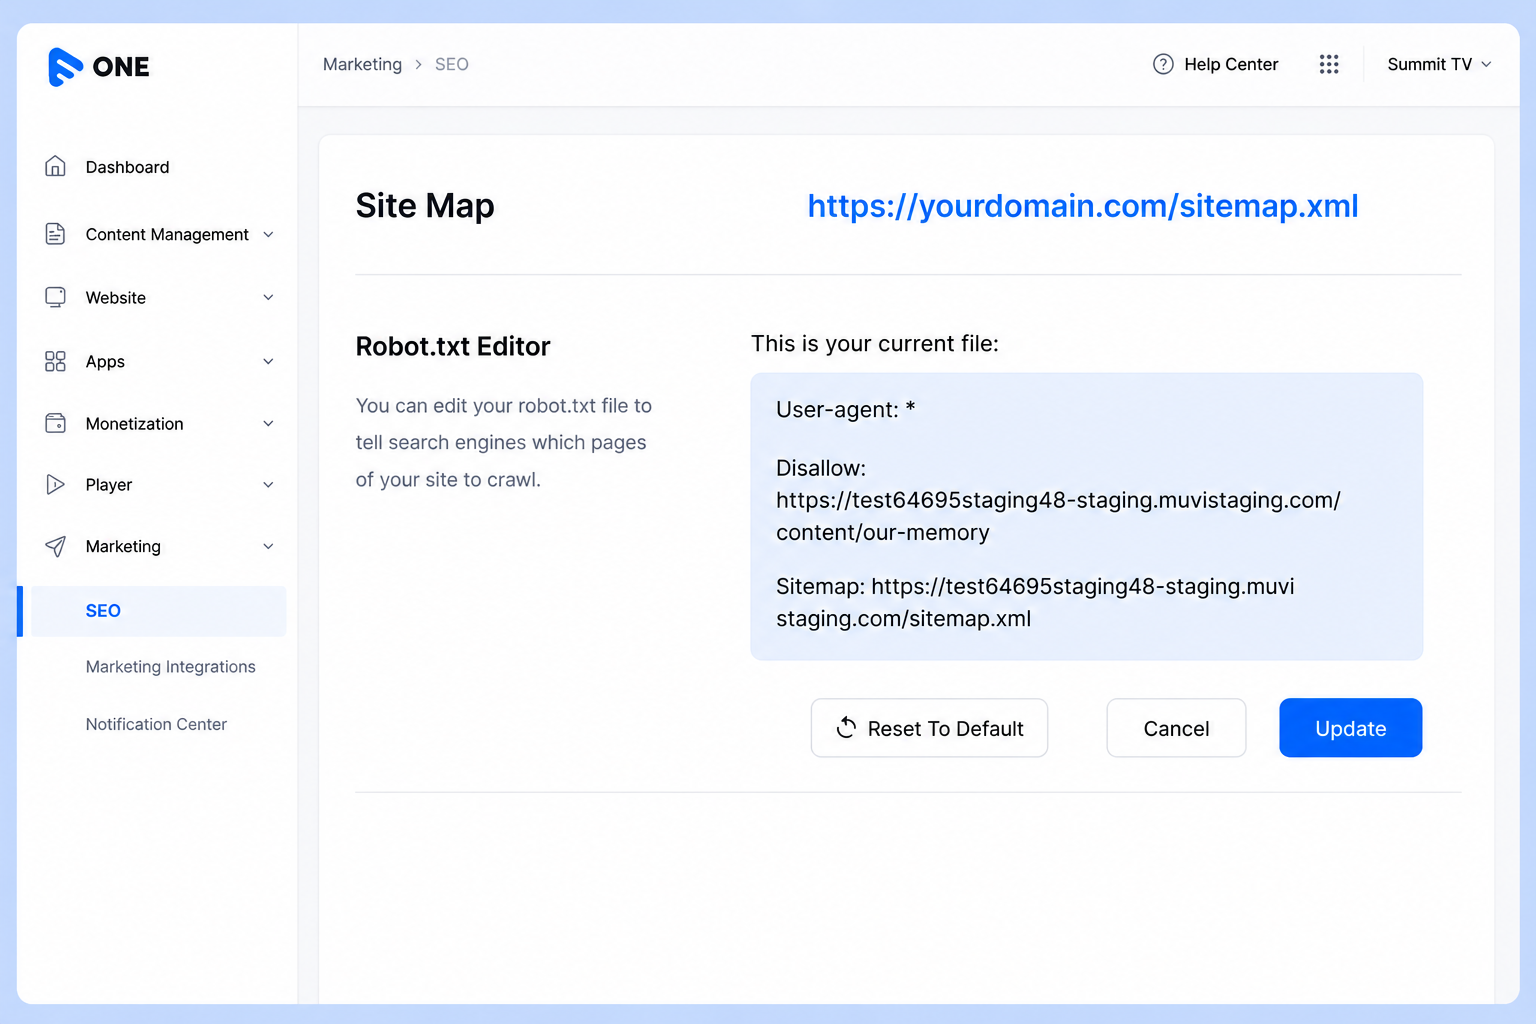1536x1024 pixels.
Task: Click the reset arrow icon in Reset To Default
Action: pyautogui.click(x=846, y=728)
